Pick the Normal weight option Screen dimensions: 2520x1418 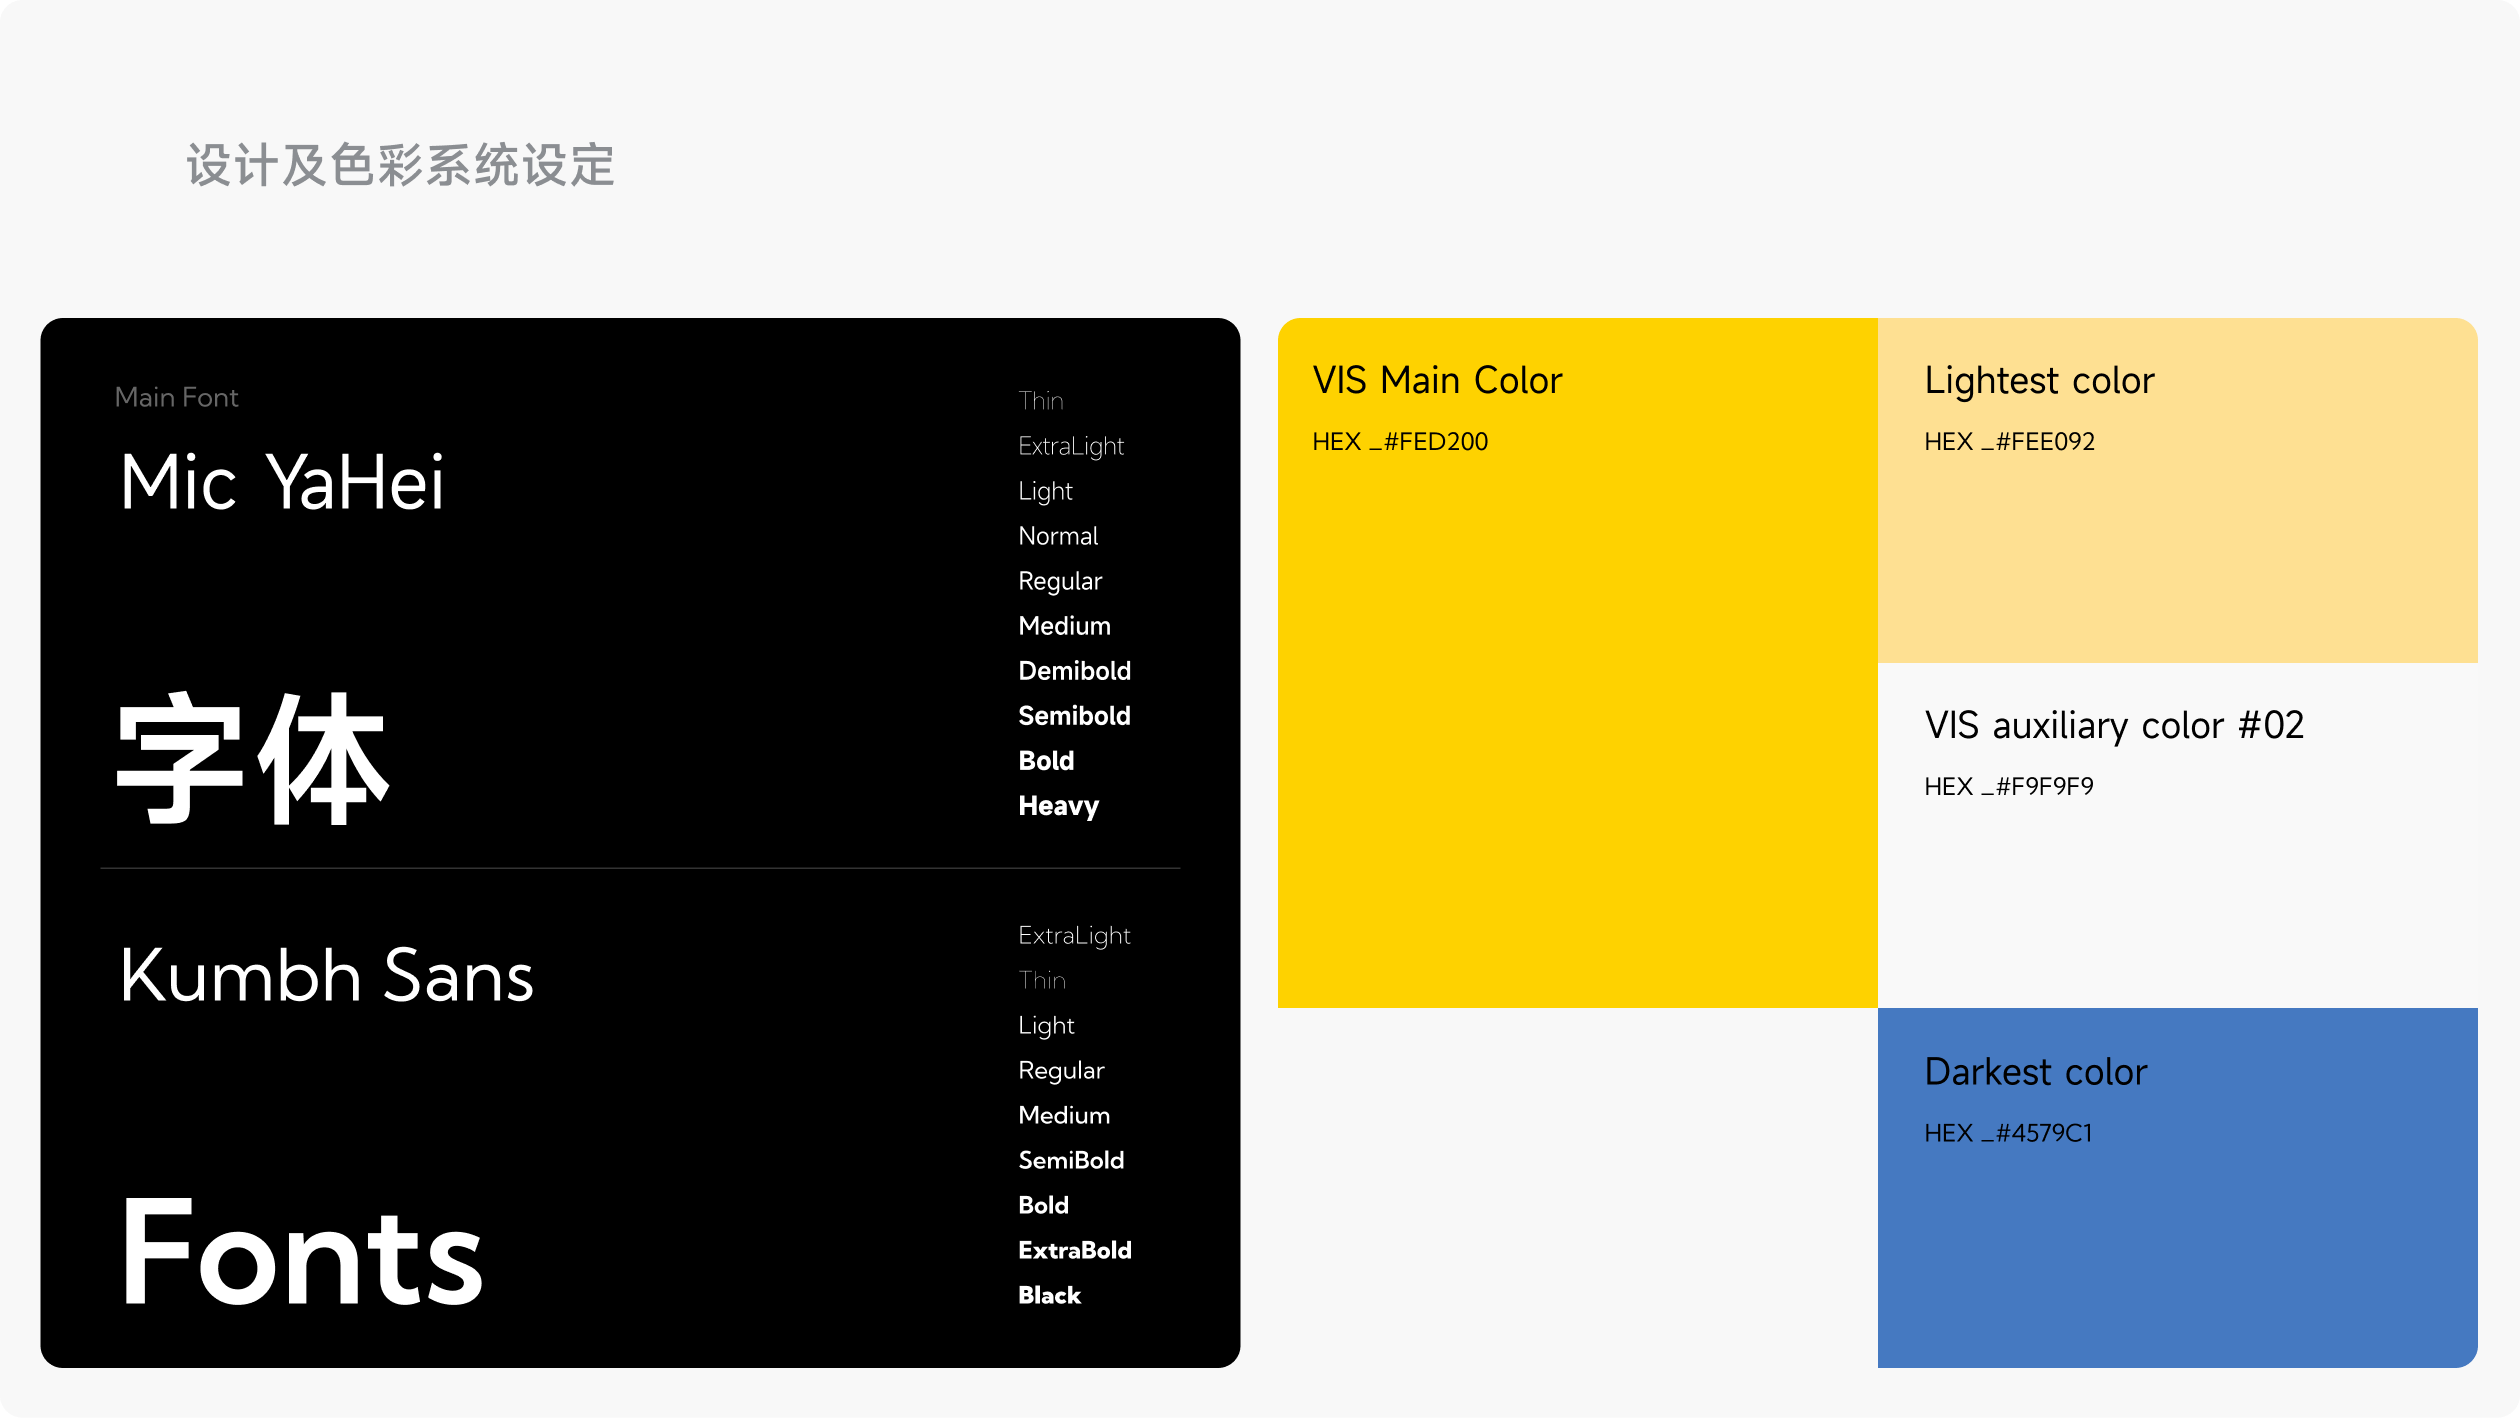1057,536
